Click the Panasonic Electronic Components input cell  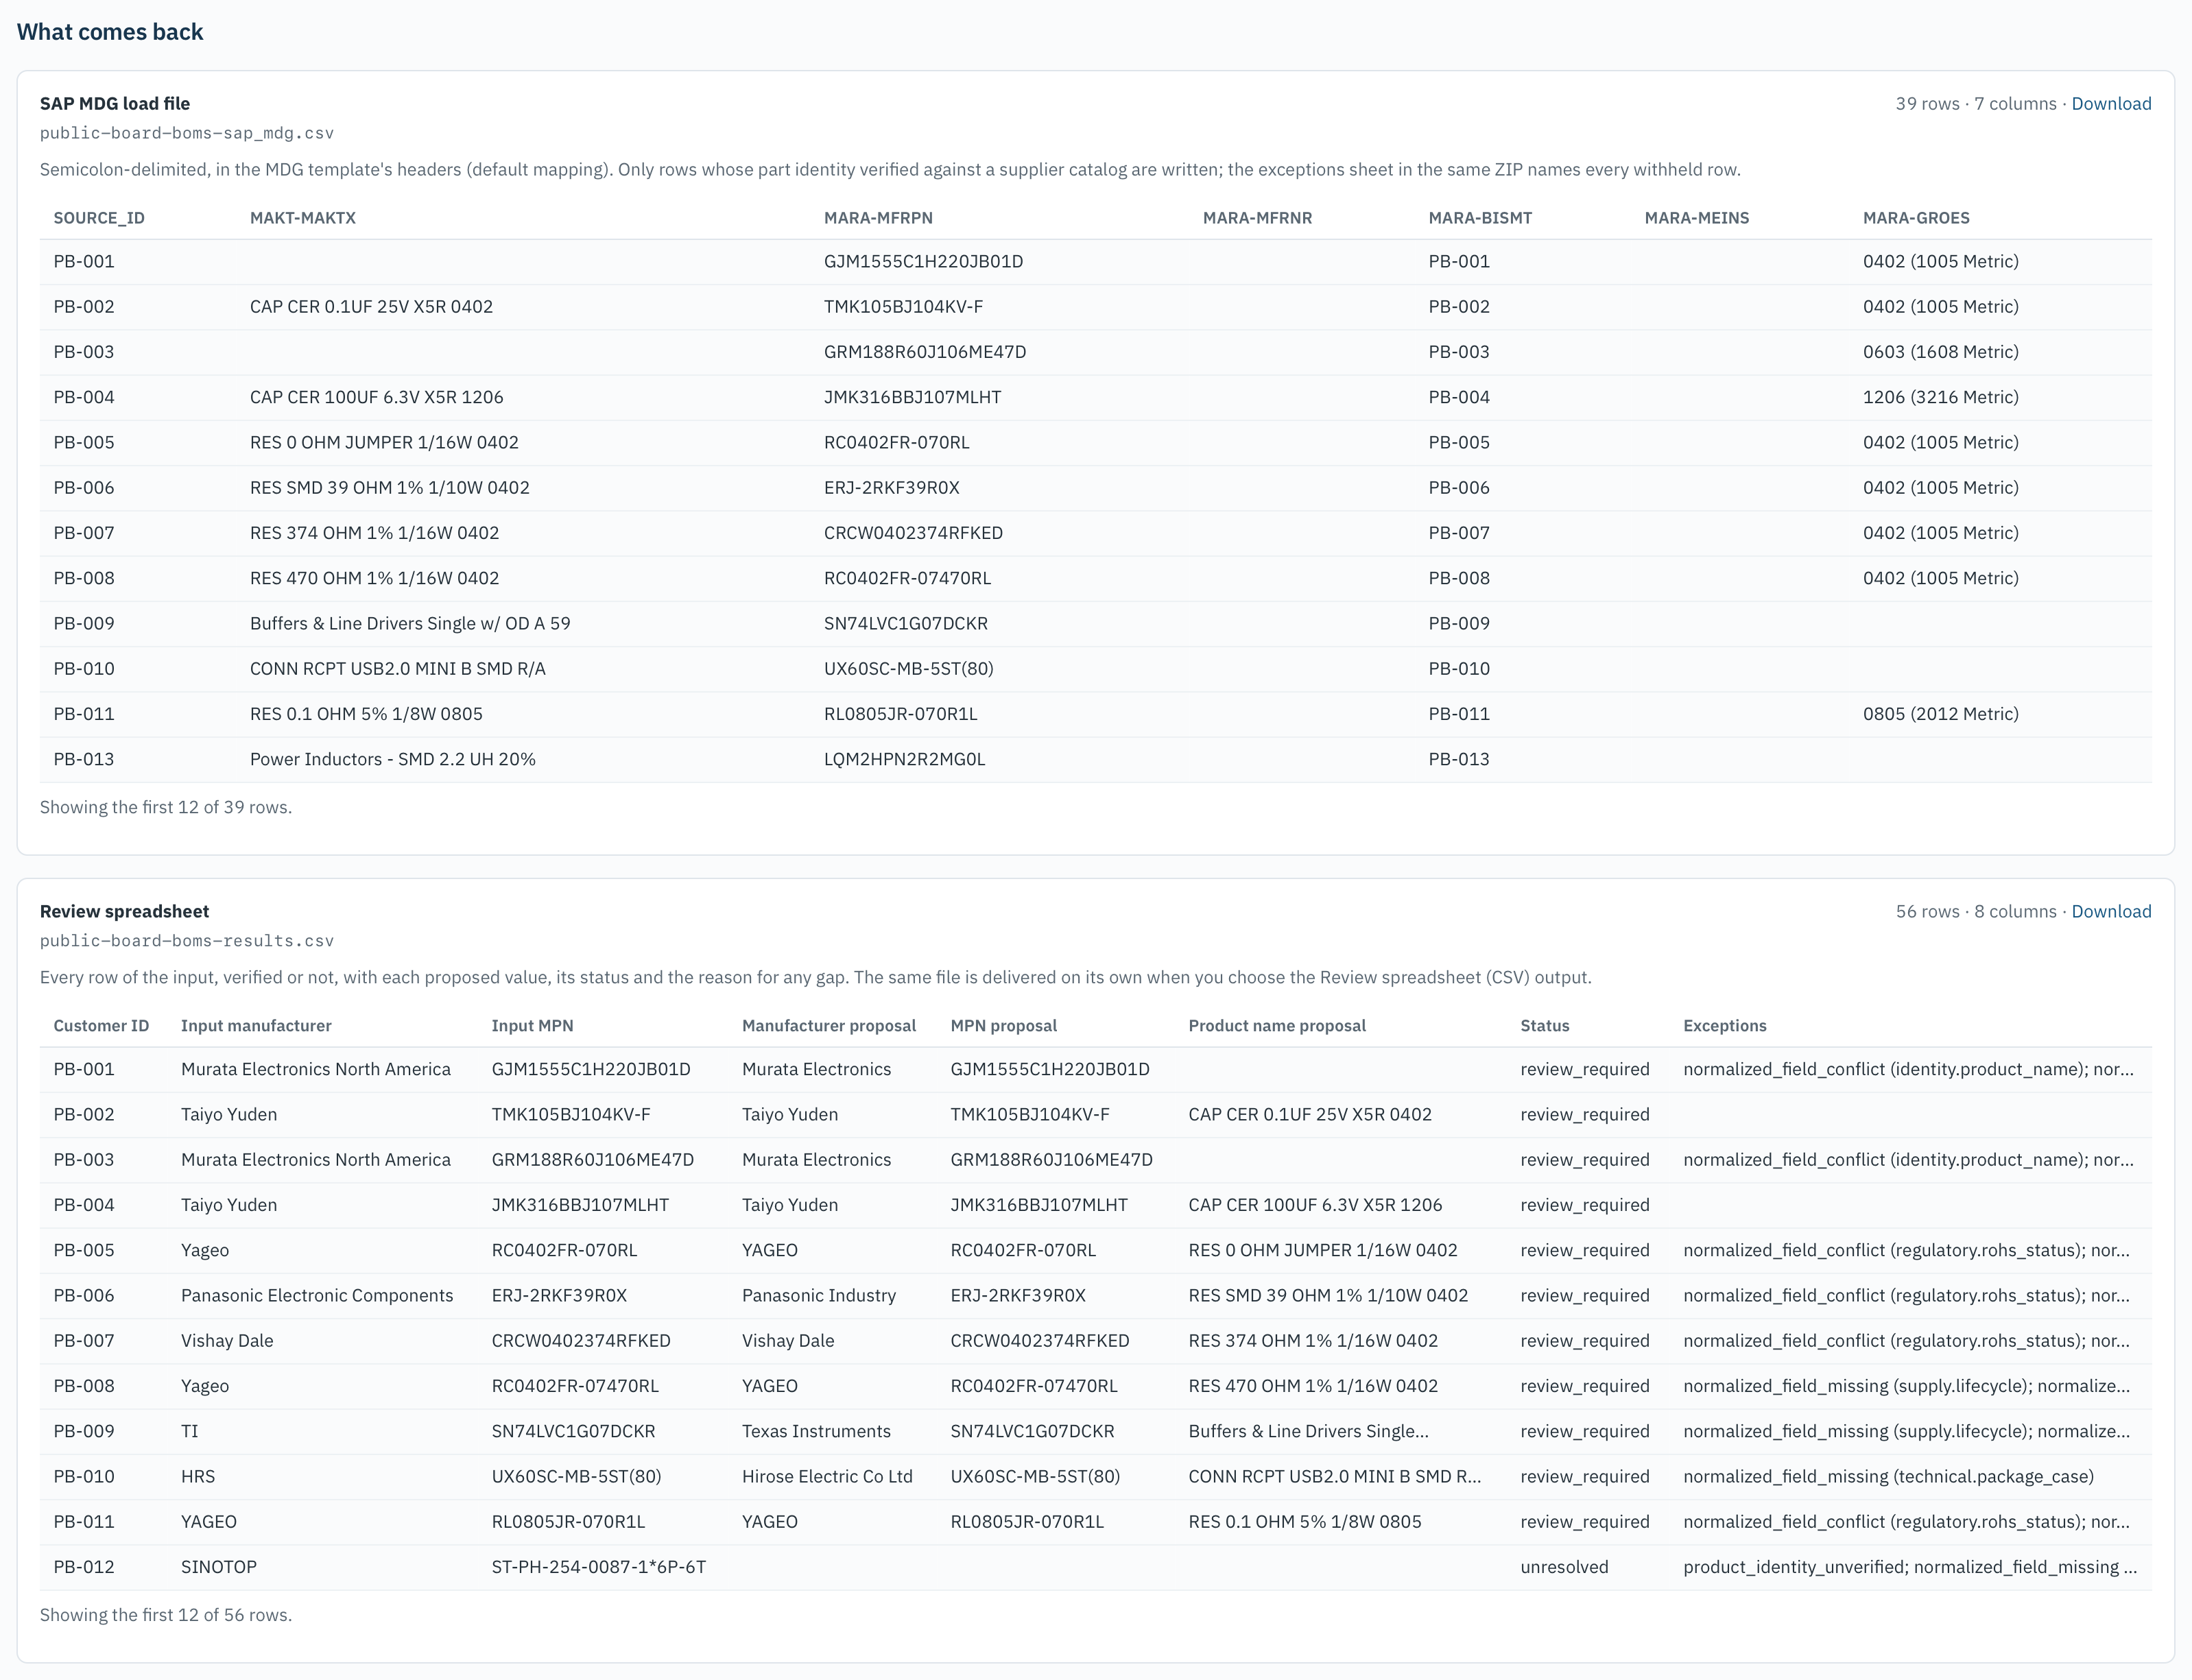coord(317,1296)
